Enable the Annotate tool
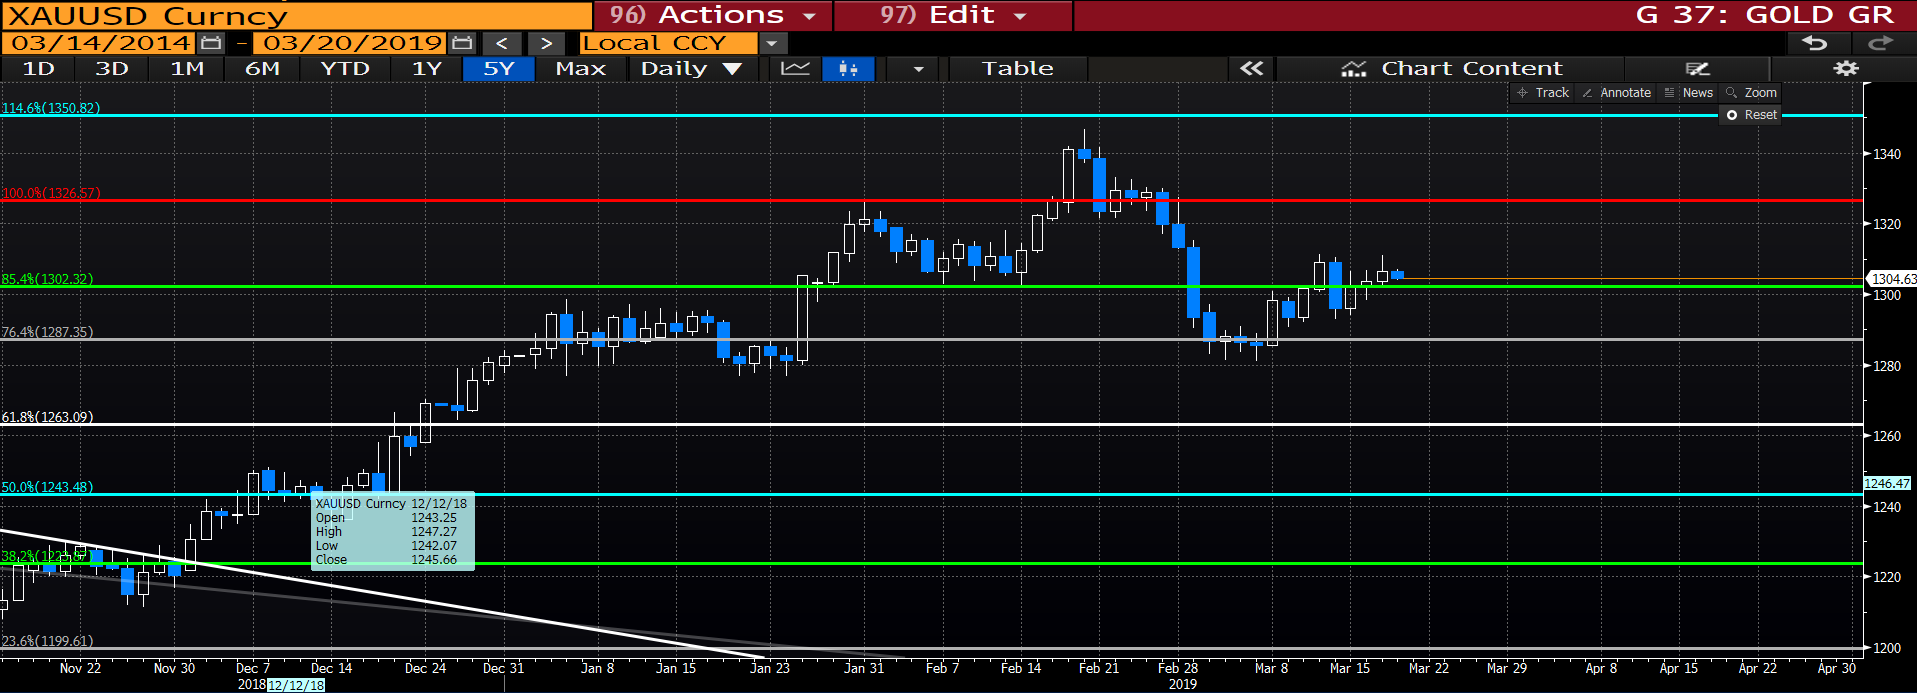This screenshot has height=693, width=1917. point(1616,93)
